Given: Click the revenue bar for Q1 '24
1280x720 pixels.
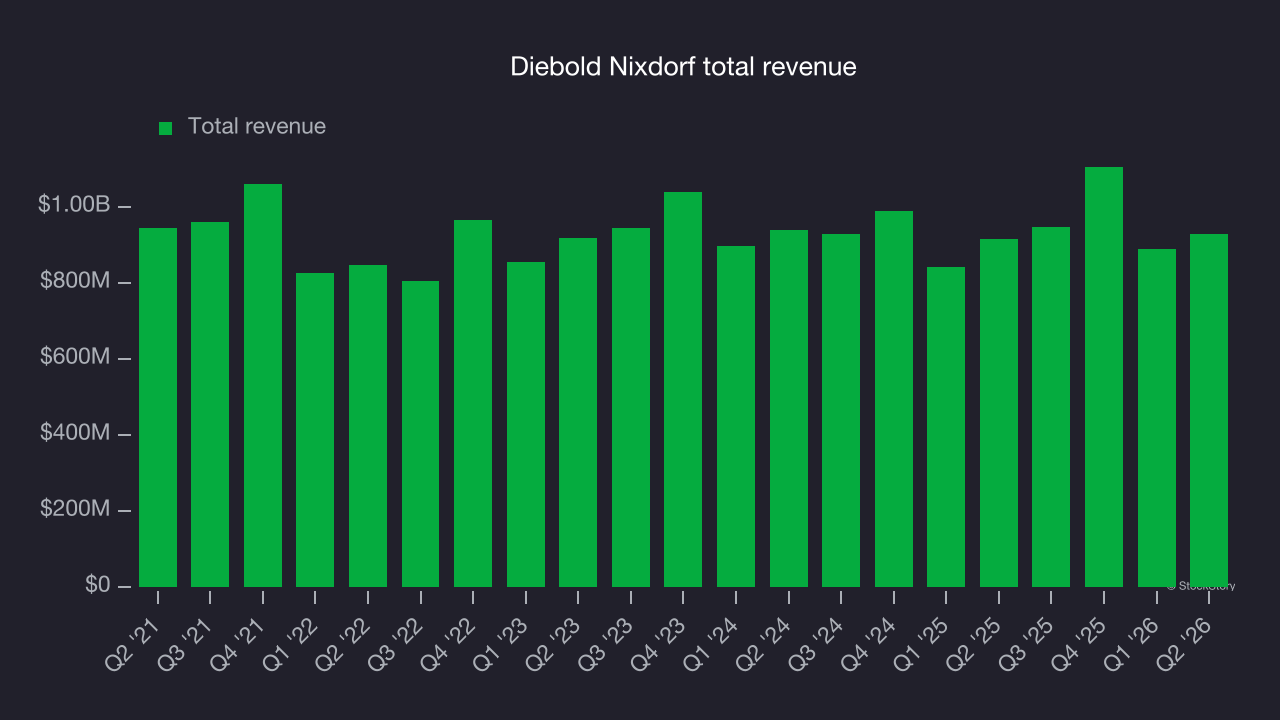Looking at the screenshot, I should 736,416.
